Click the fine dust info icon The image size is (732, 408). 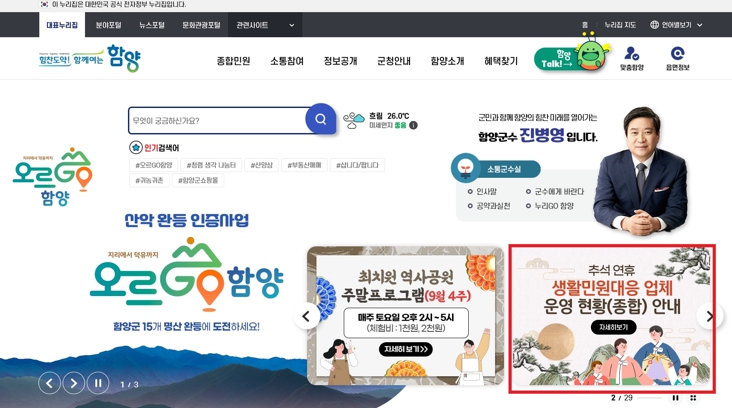click(413, 125)
